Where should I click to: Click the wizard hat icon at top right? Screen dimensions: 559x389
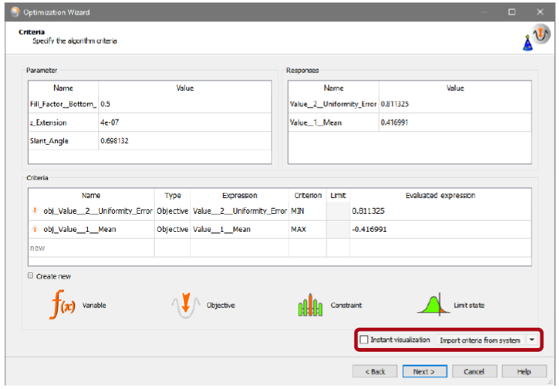(537, 38)
